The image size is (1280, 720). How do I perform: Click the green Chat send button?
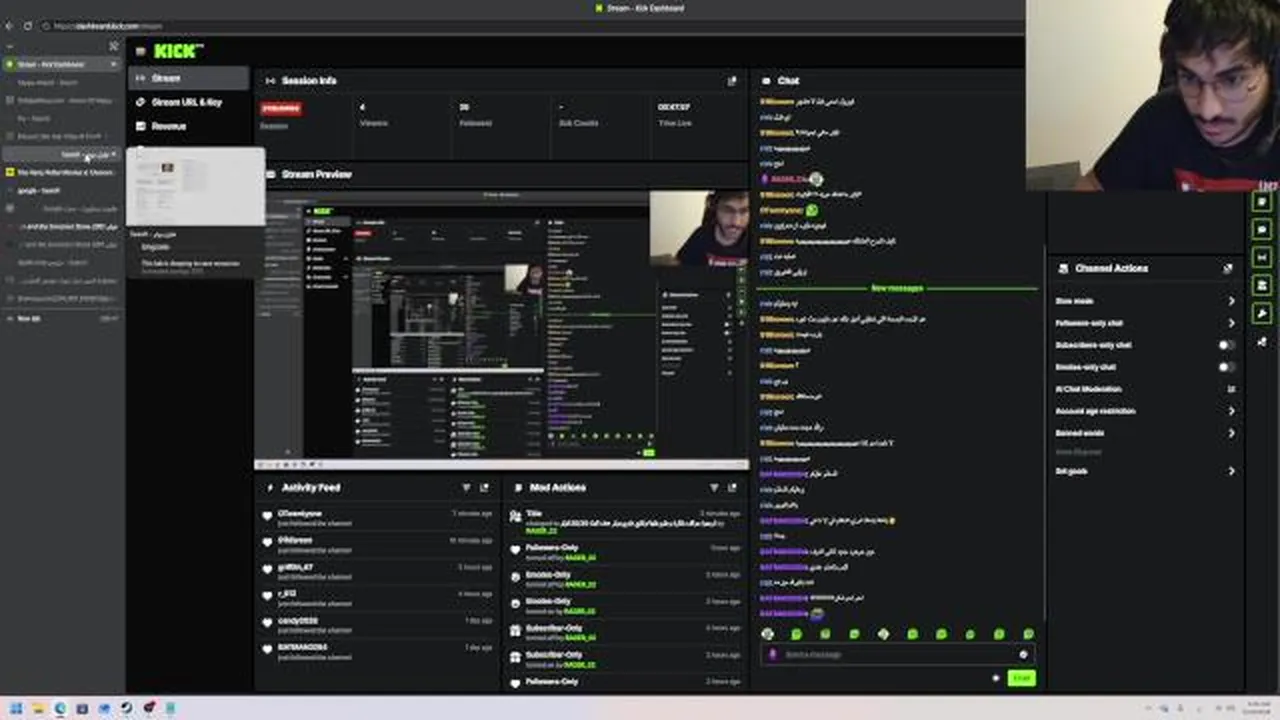pos(1021,678)
